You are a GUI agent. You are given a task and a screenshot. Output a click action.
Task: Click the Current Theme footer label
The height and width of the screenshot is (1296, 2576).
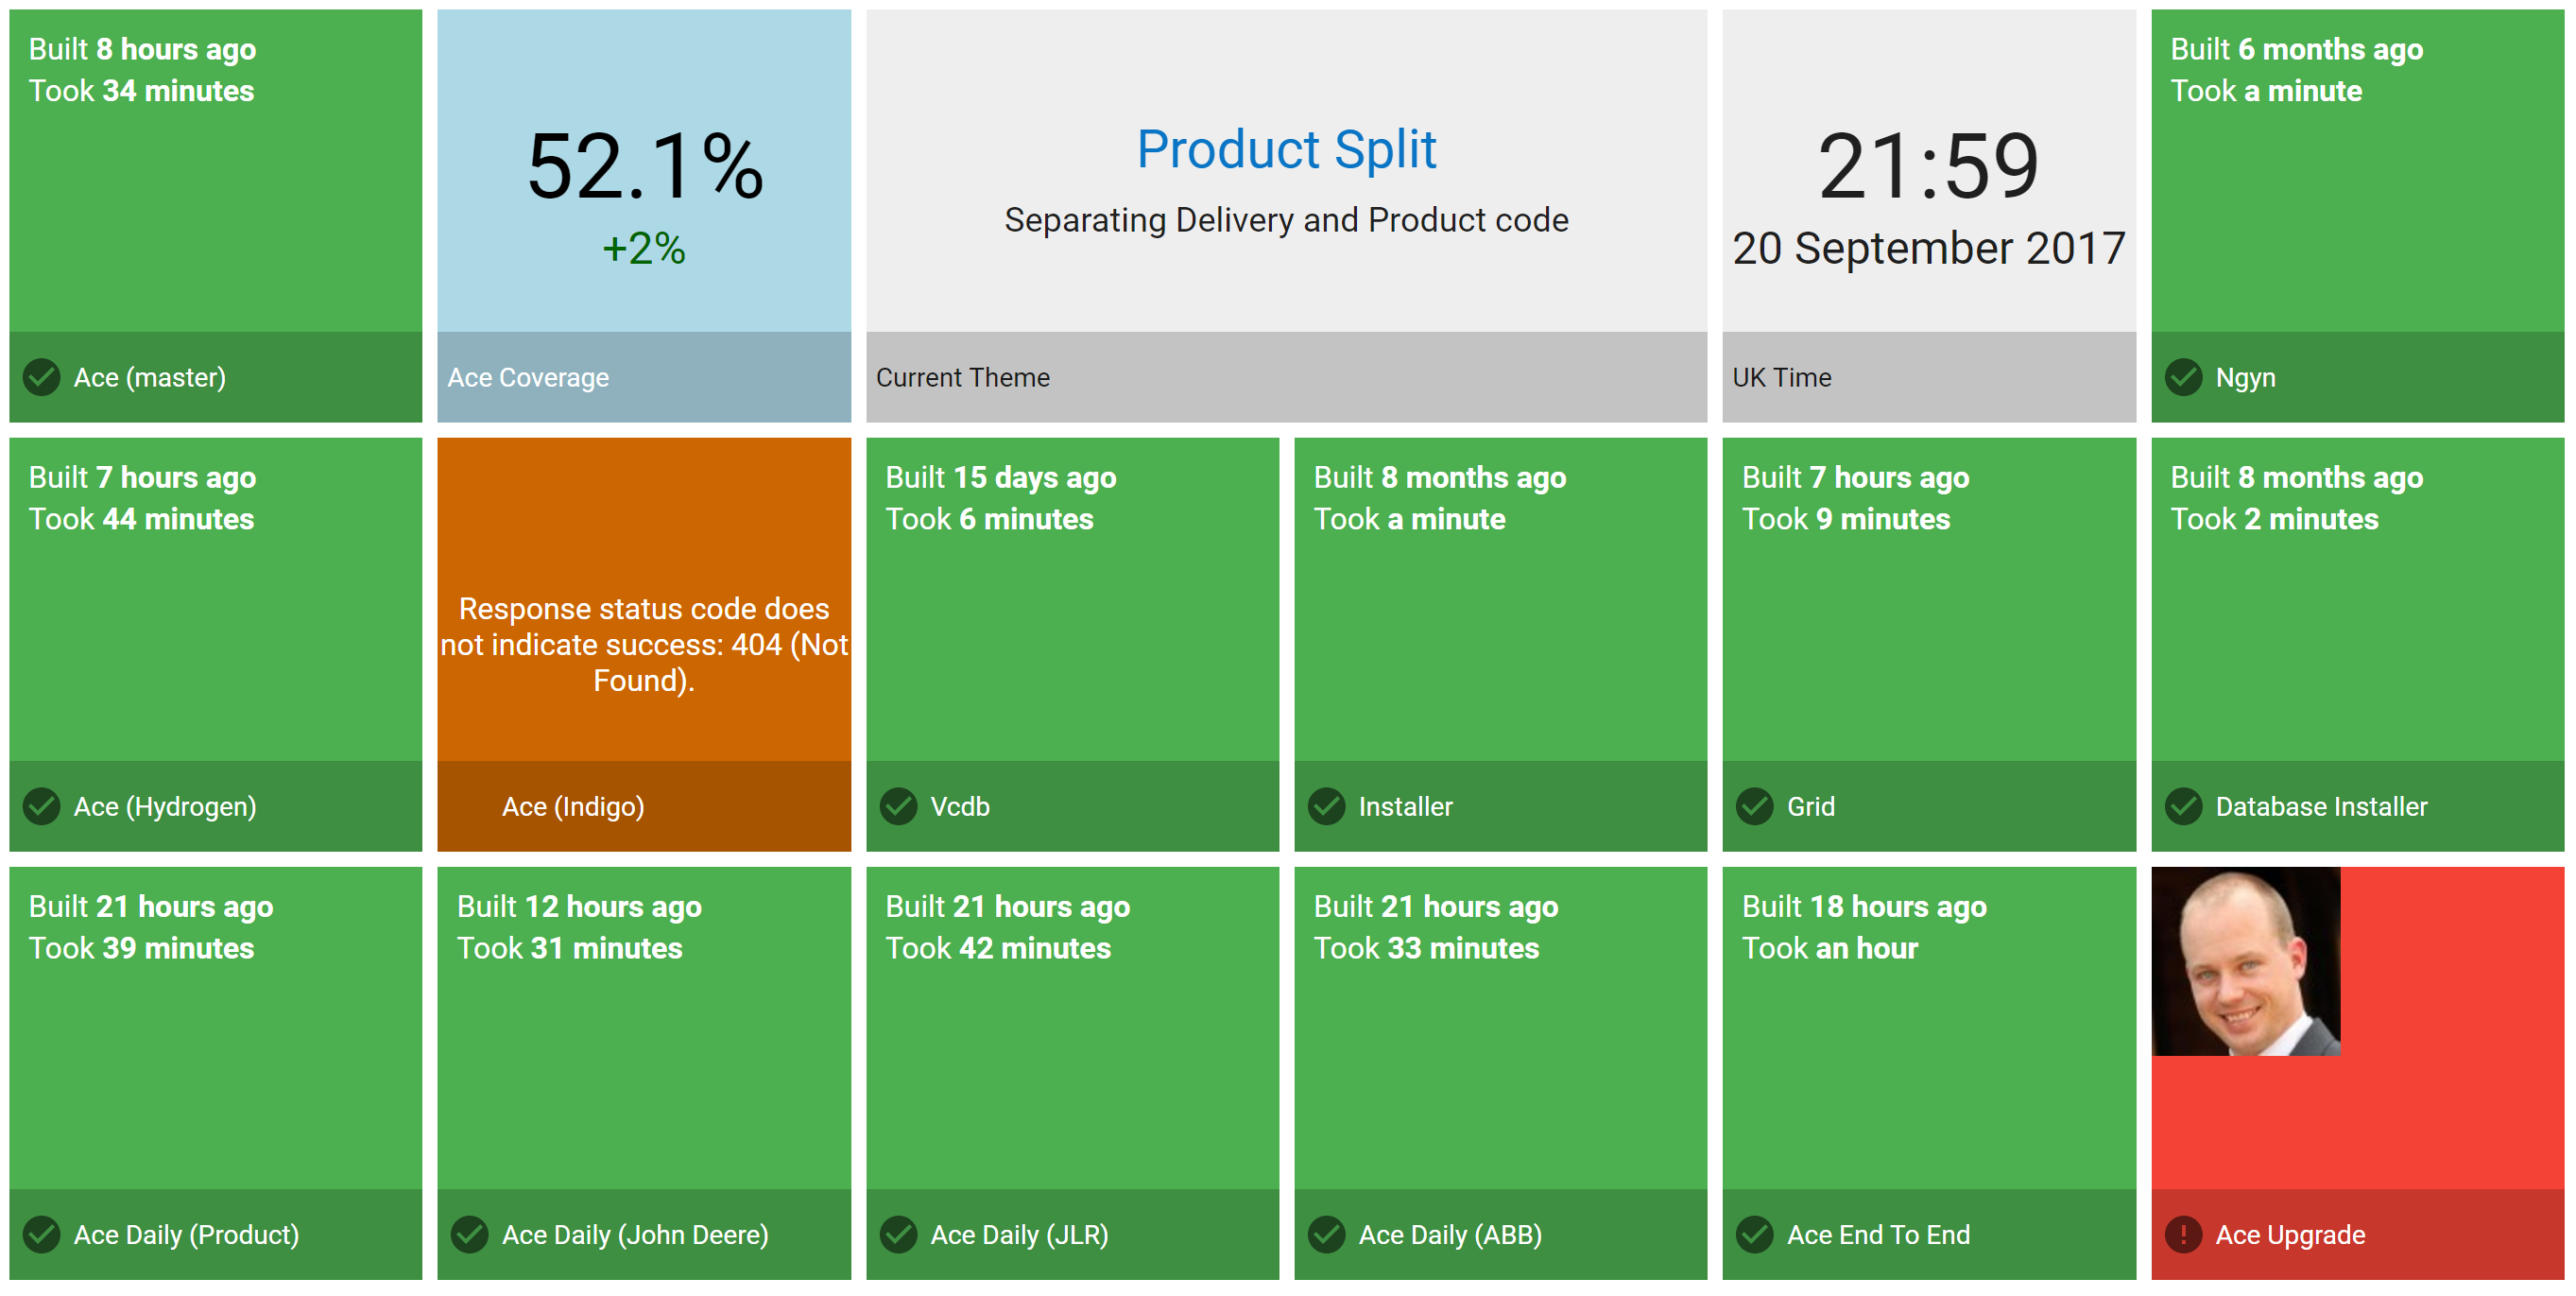962,377
